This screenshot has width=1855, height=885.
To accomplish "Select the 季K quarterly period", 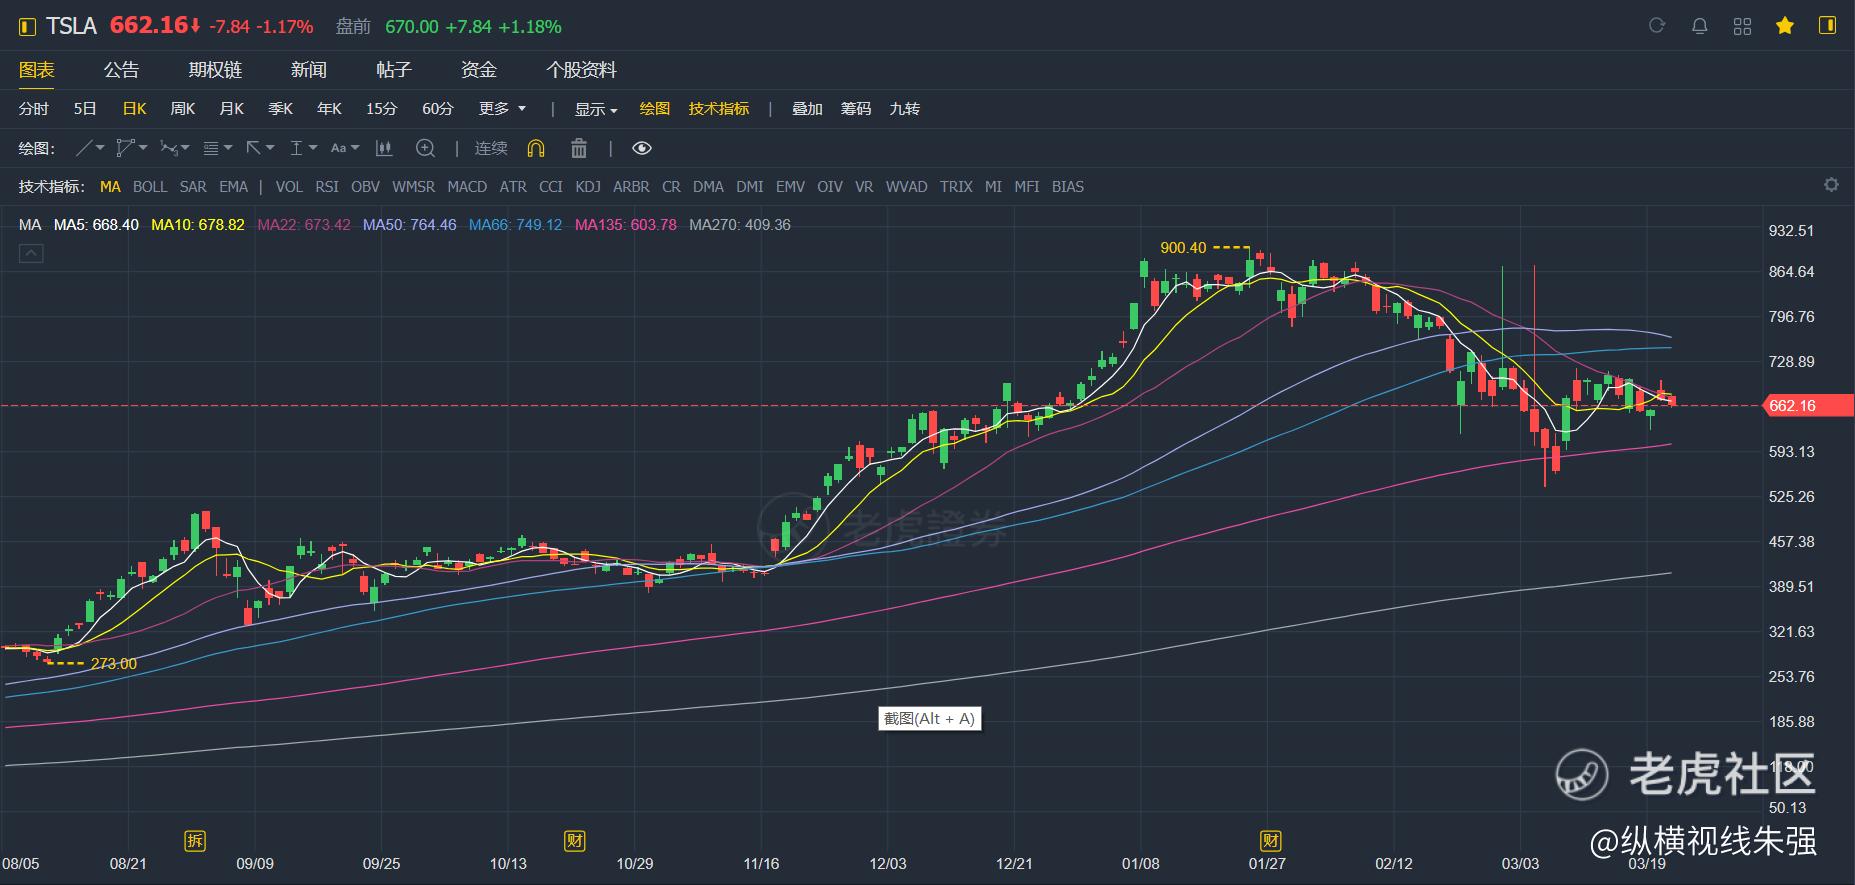I will click(x=281, y=109).
